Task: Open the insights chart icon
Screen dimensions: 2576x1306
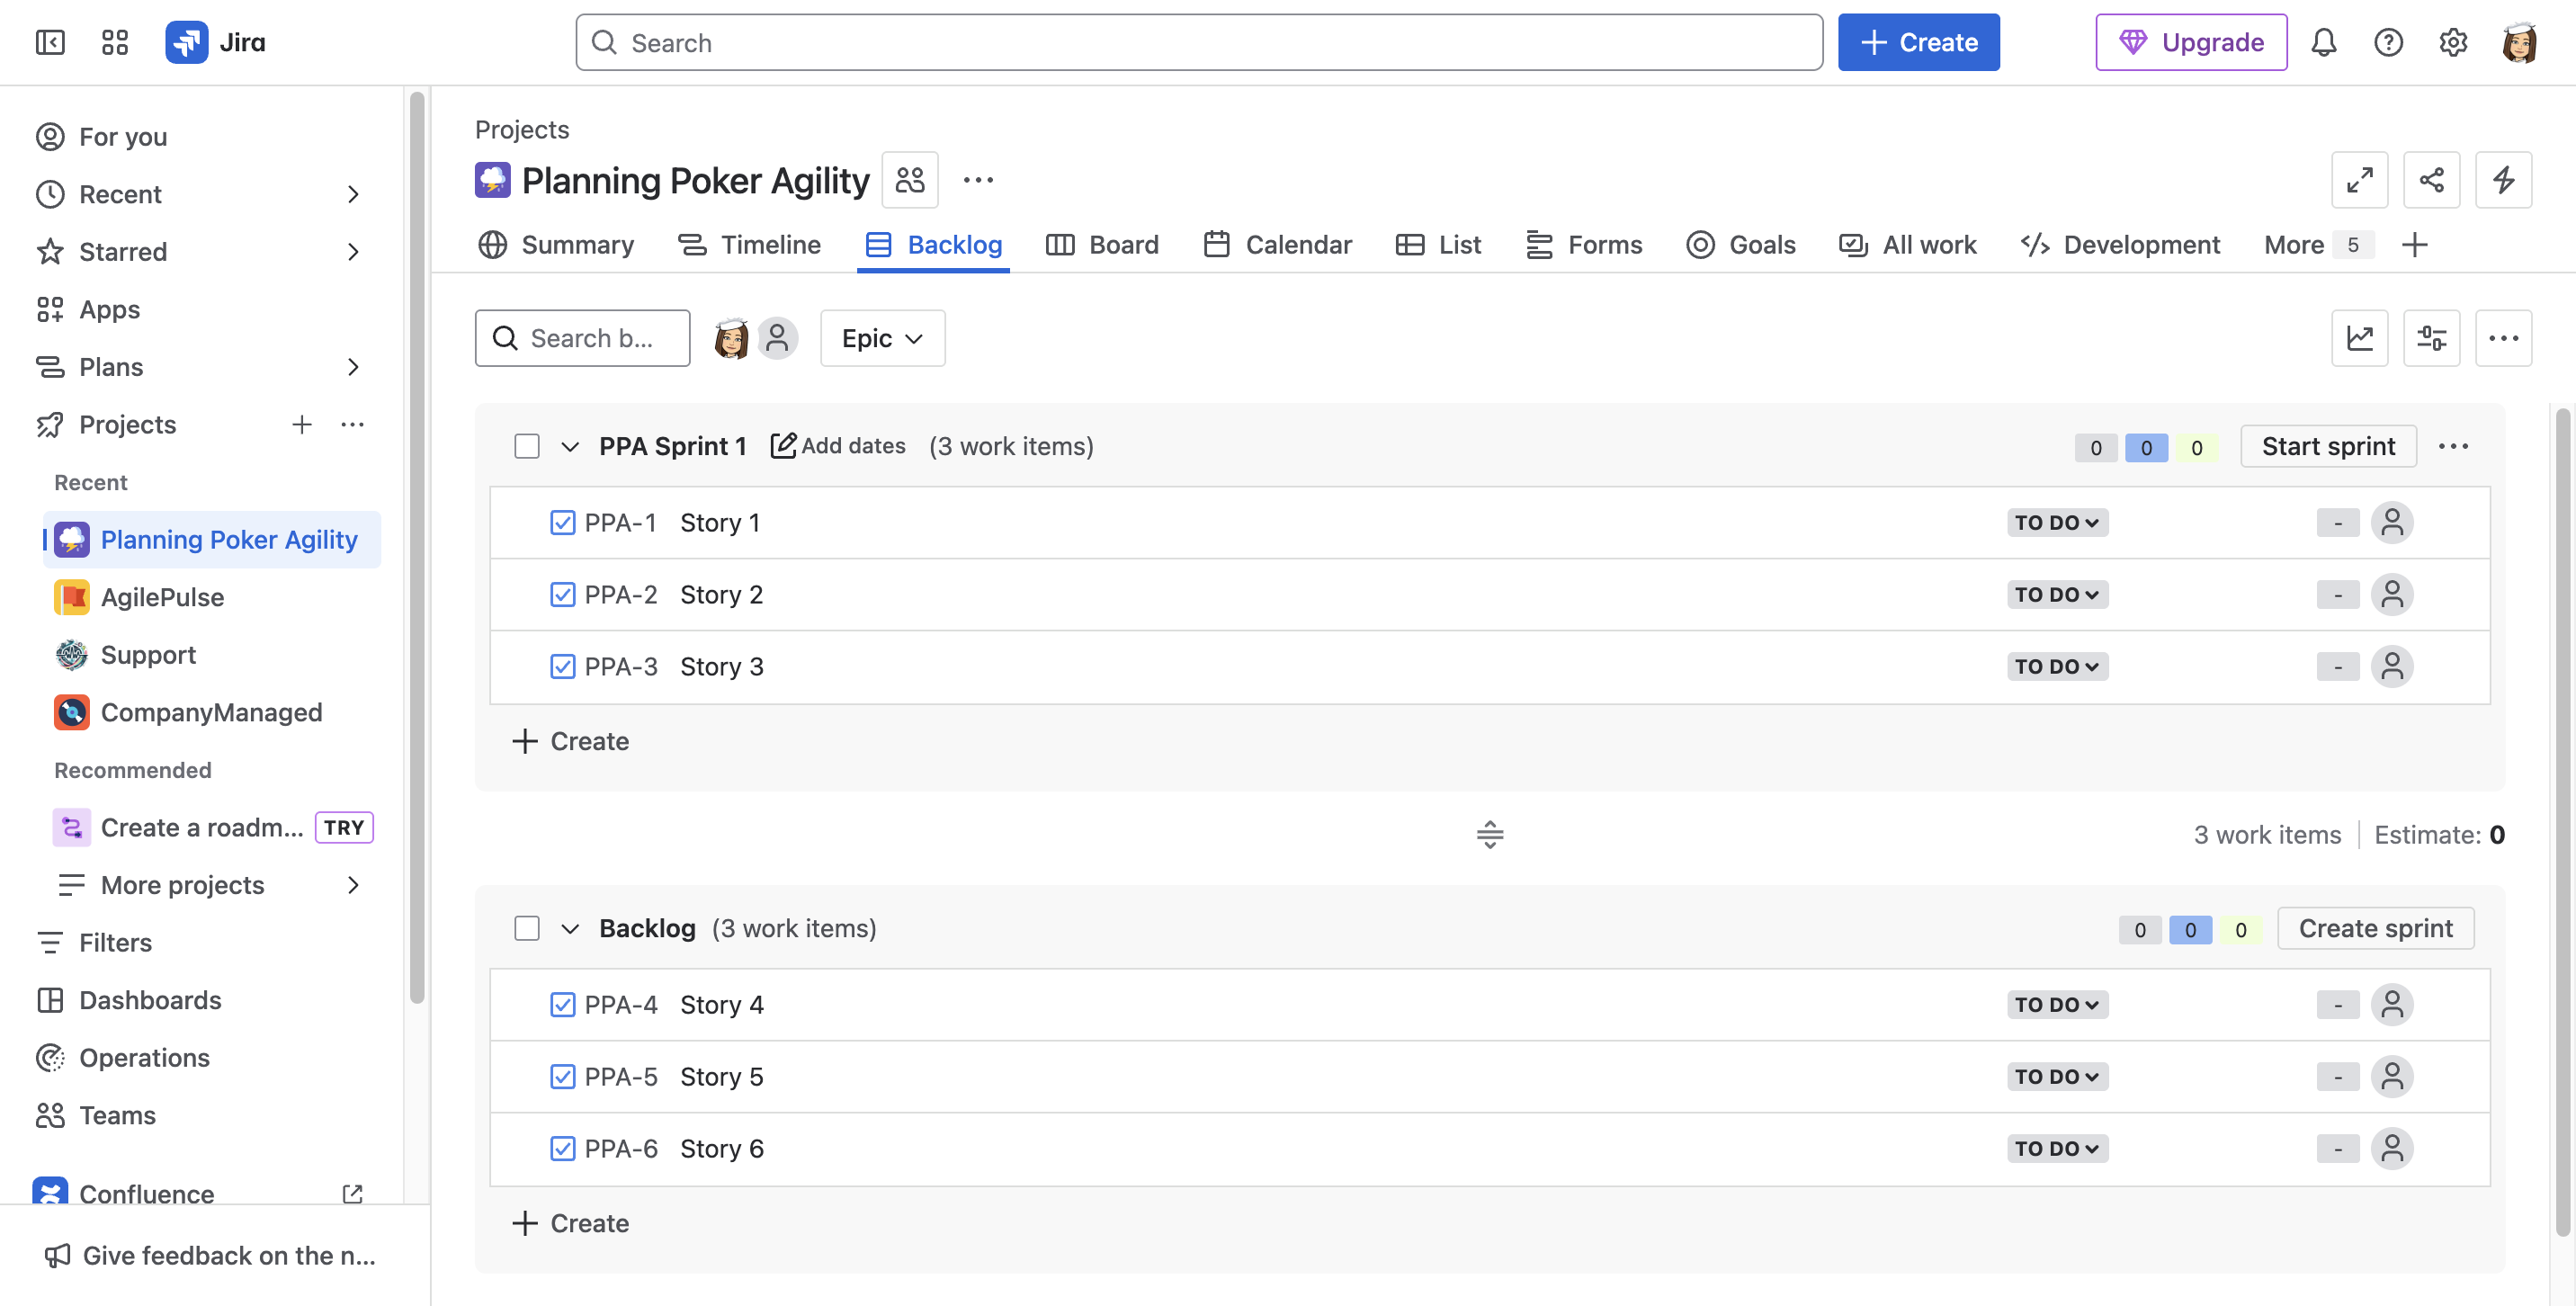Action: [x=2359, y=338]
